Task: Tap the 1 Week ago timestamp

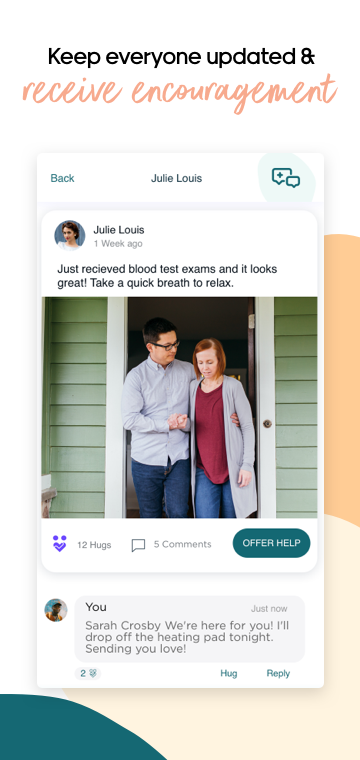Action: tap(118, 244)
